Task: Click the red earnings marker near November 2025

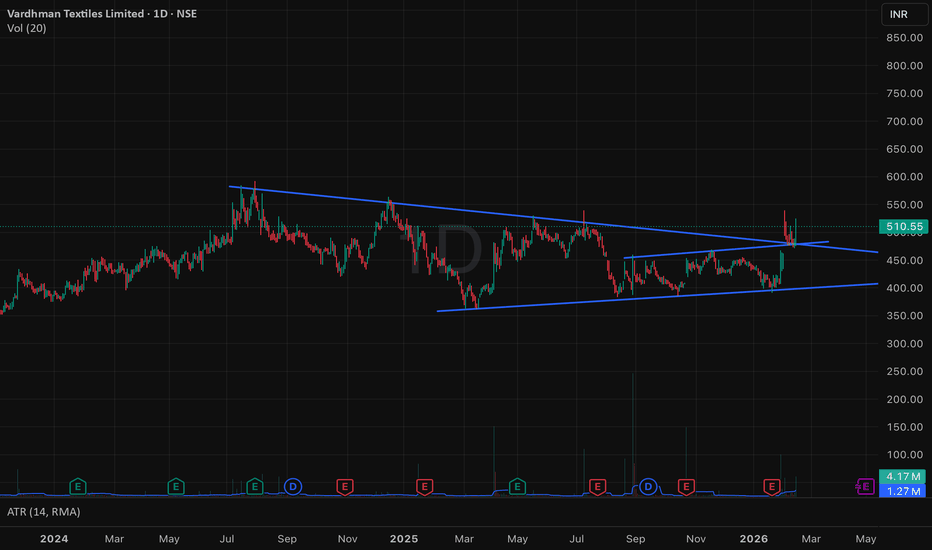Action: coord(686,486)
